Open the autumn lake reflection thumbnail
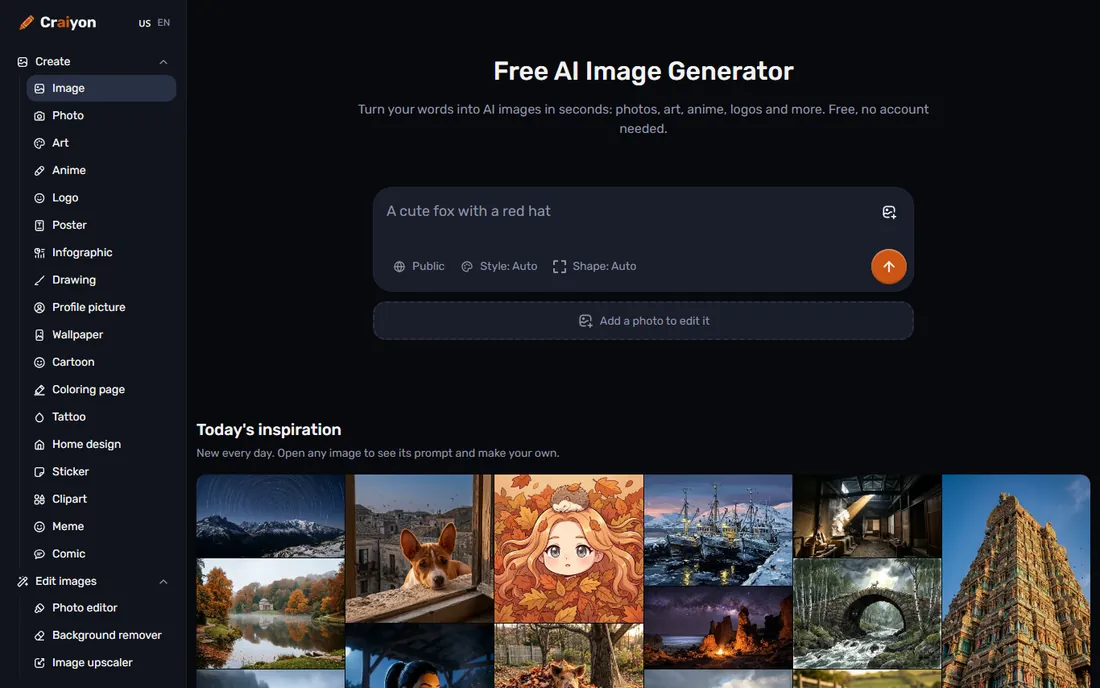 pyautogui.click(x=270, y=614)
